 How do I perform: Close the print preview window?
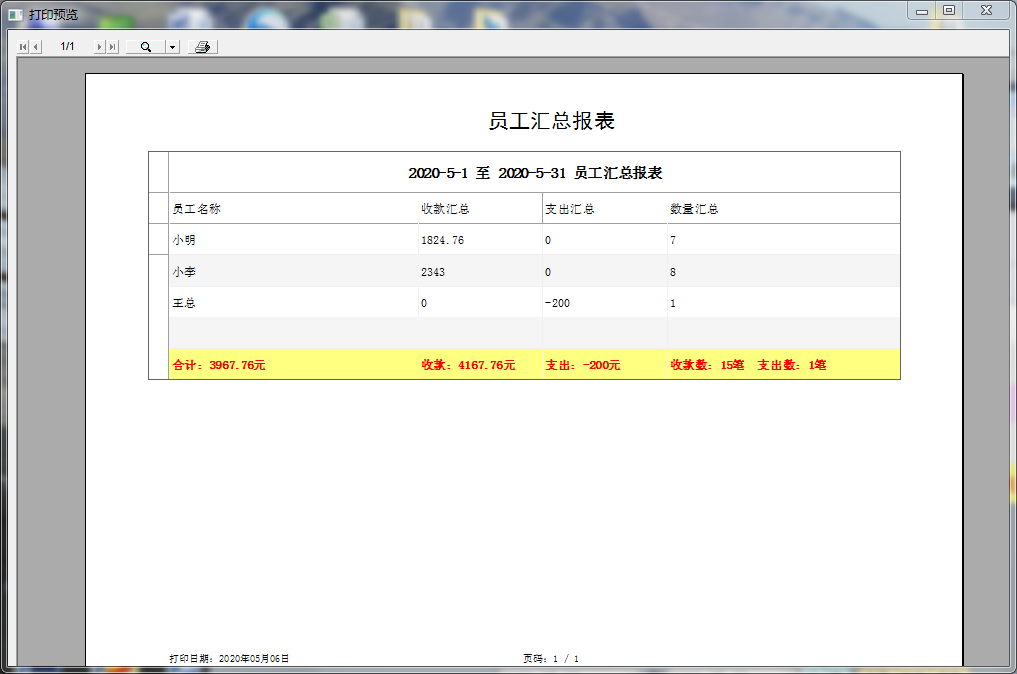(986, 11)
